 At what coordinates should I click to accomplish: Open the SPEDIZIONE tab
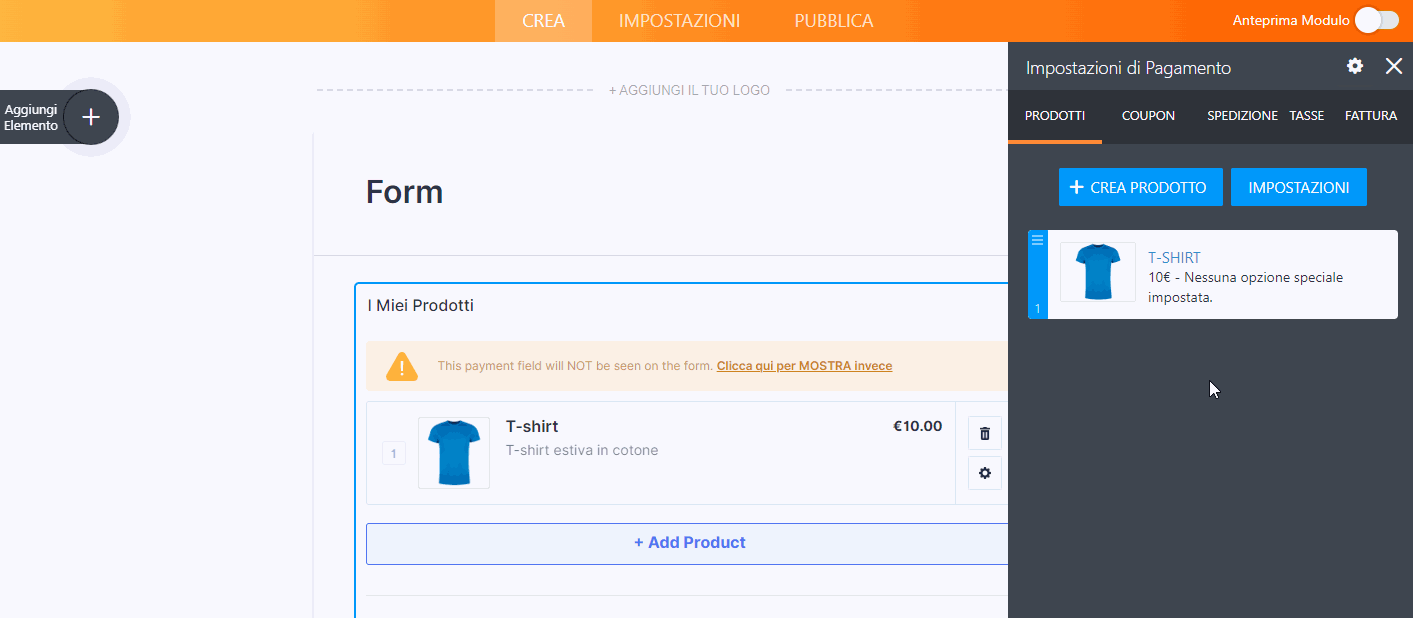point(1242,116)
